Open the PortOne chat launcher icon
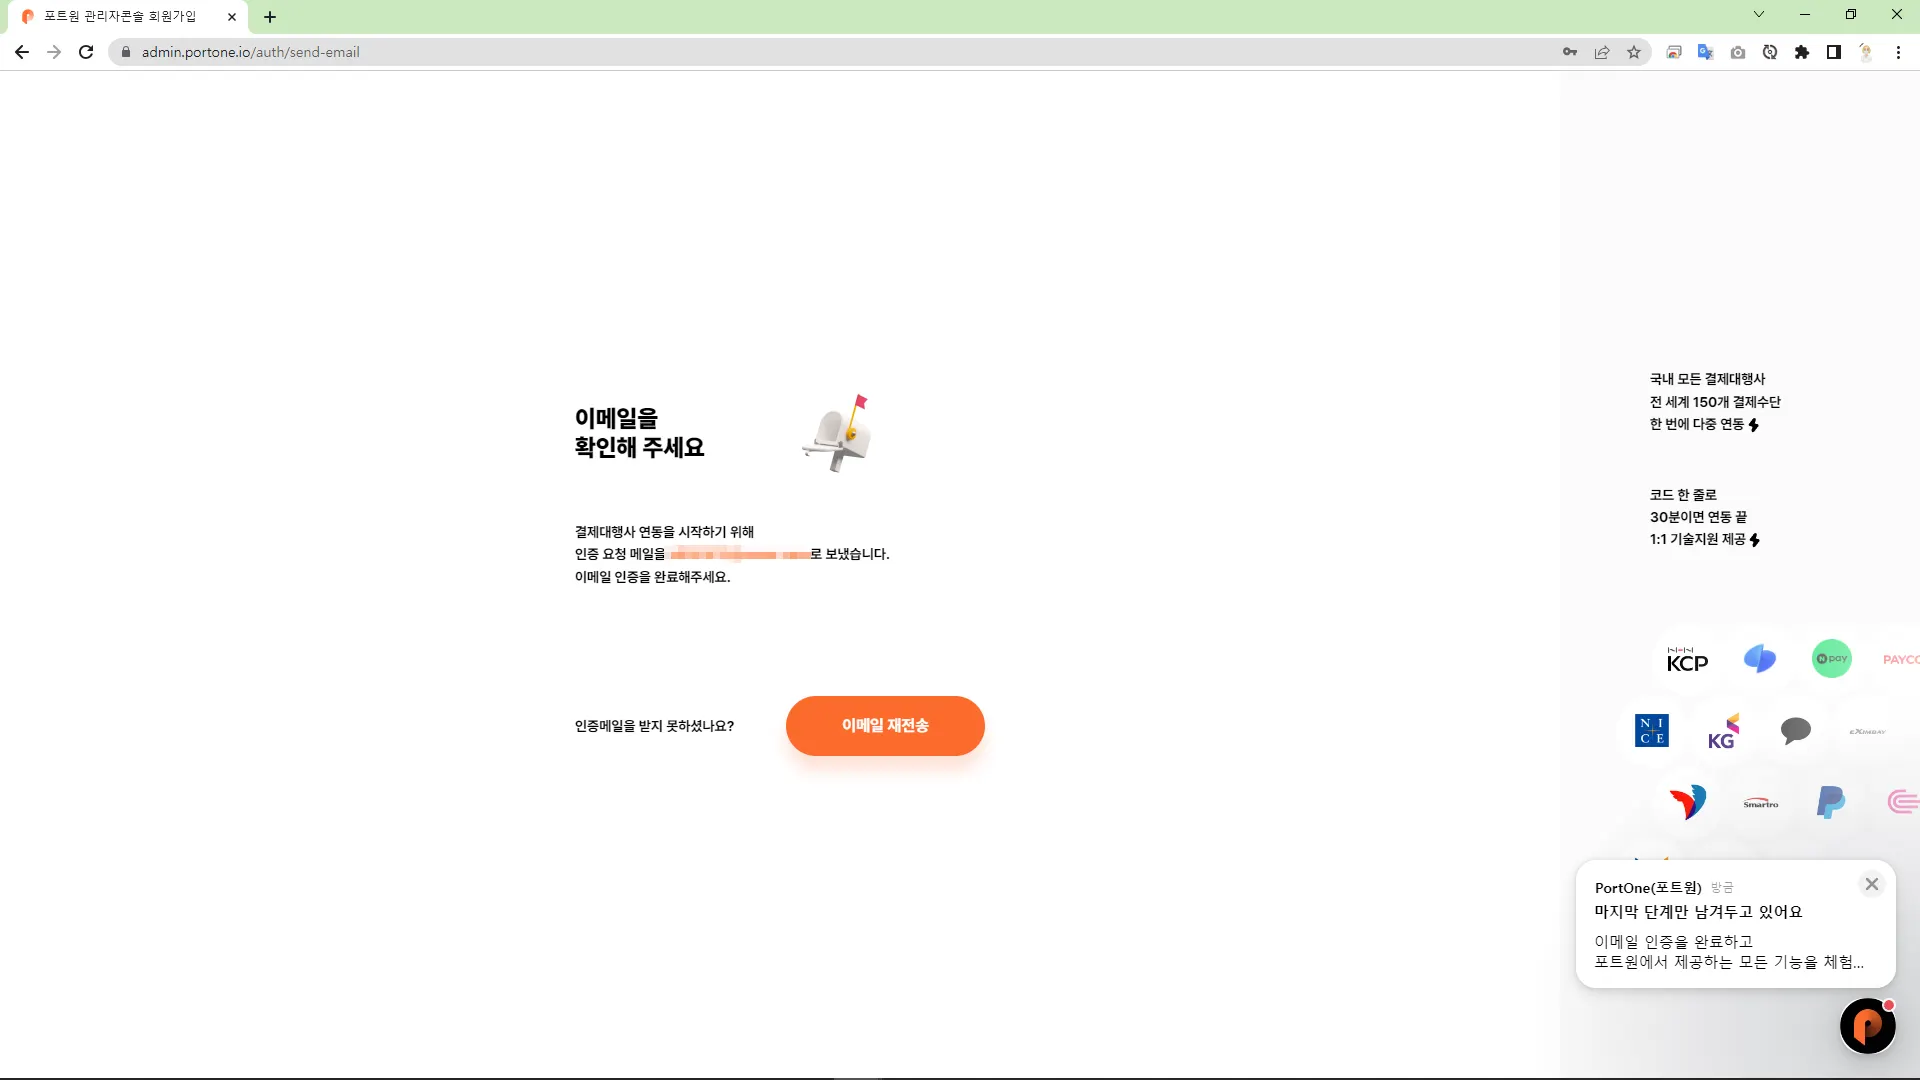 tap(1867, 1026)
